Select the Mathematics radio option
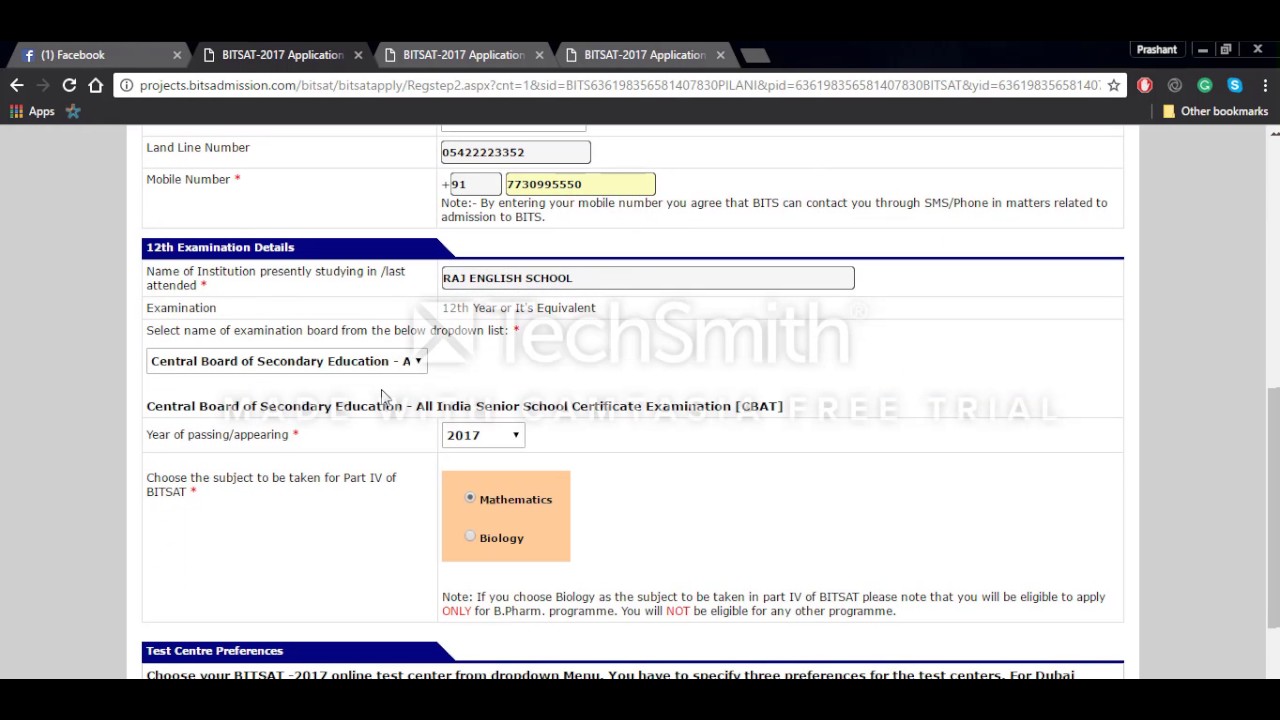This screenshot has height=720, width=1280. [x=470, y=498]
